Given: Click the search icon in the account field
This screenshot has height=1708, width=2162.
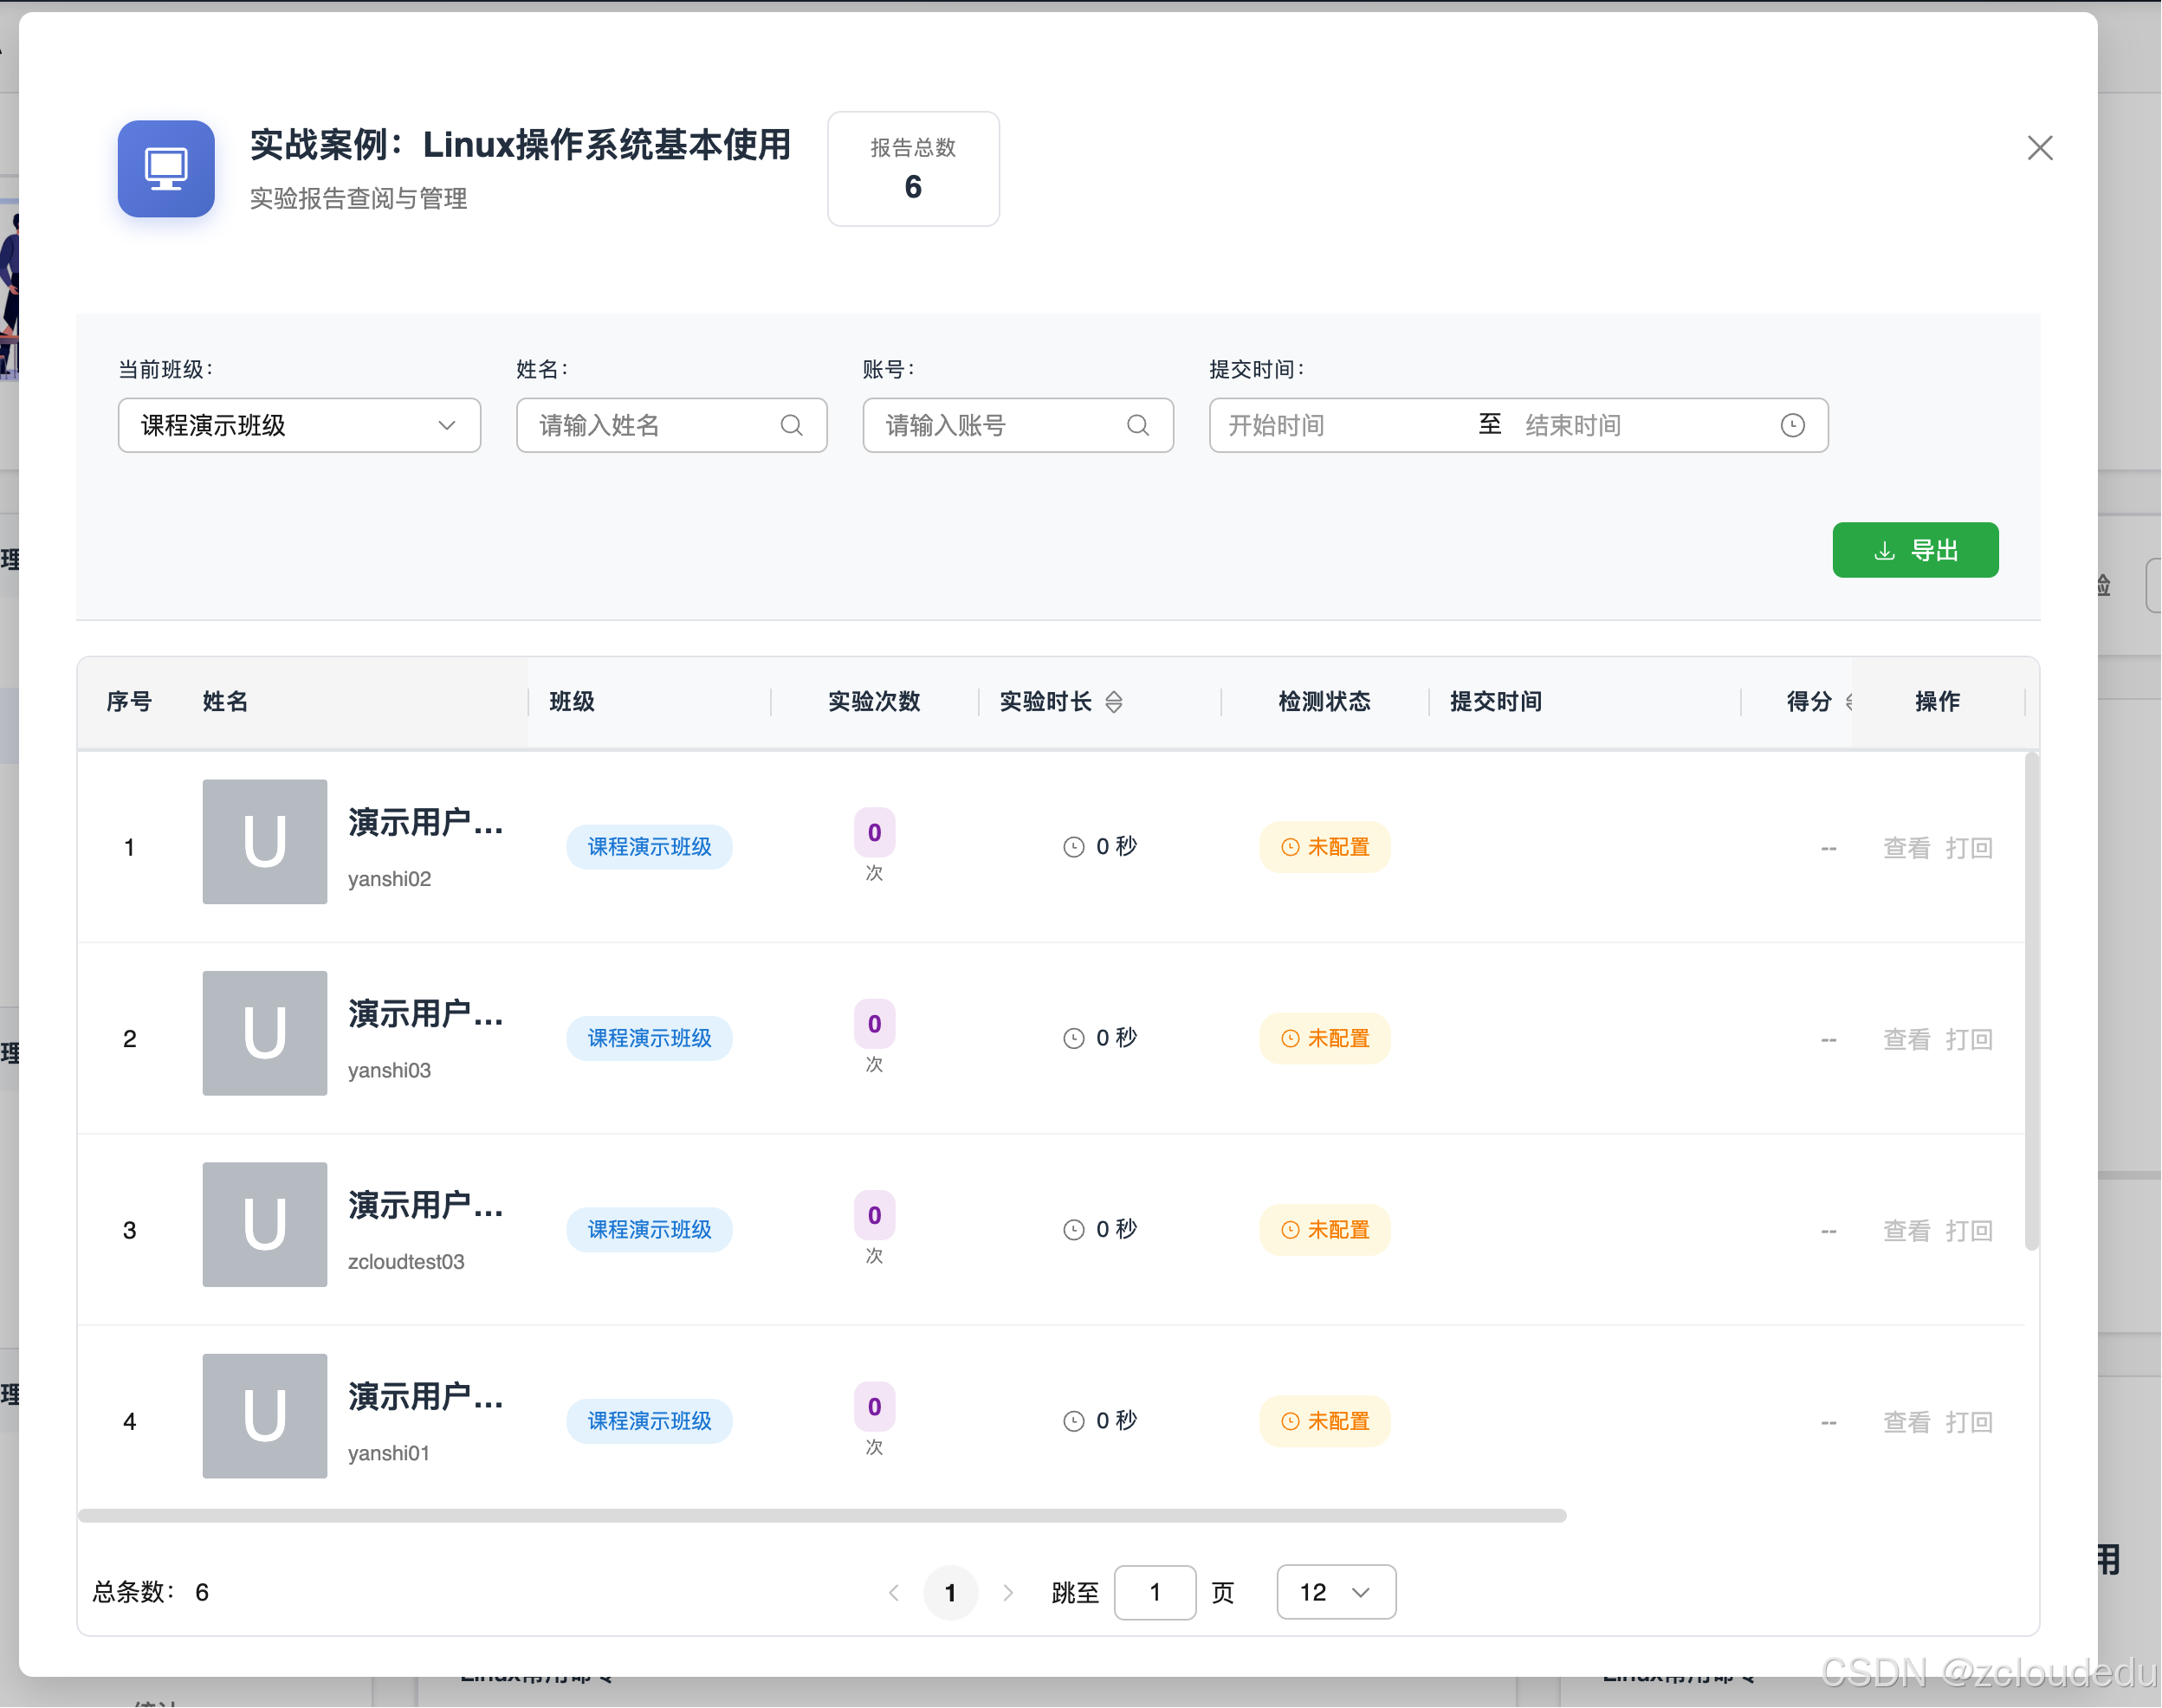Looking at the screenshot, I should pos(1137,425).
